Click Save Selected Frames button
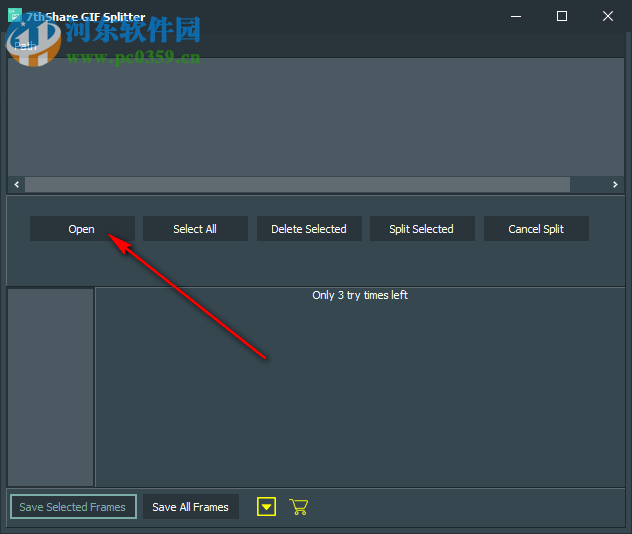Screen dimensions: 632x534 pos(73,507)
